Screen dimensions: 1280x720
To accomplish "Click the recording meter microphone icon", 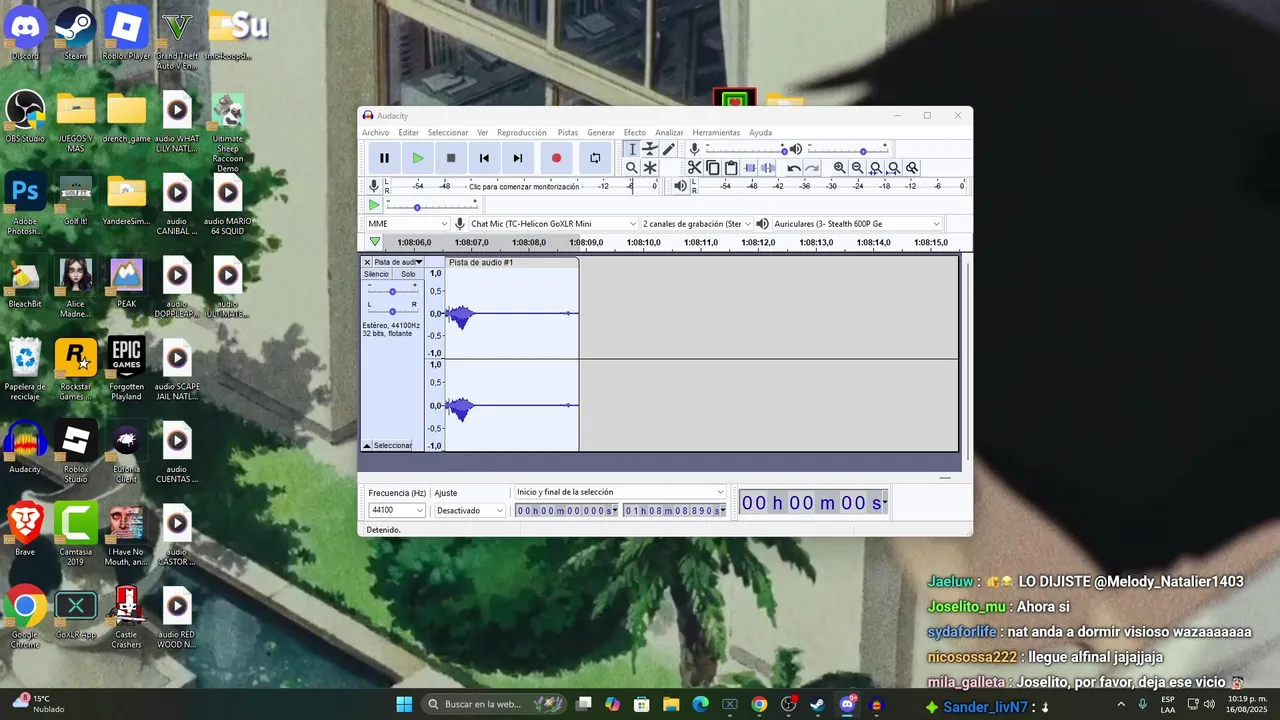I will (x=374, y=186).
